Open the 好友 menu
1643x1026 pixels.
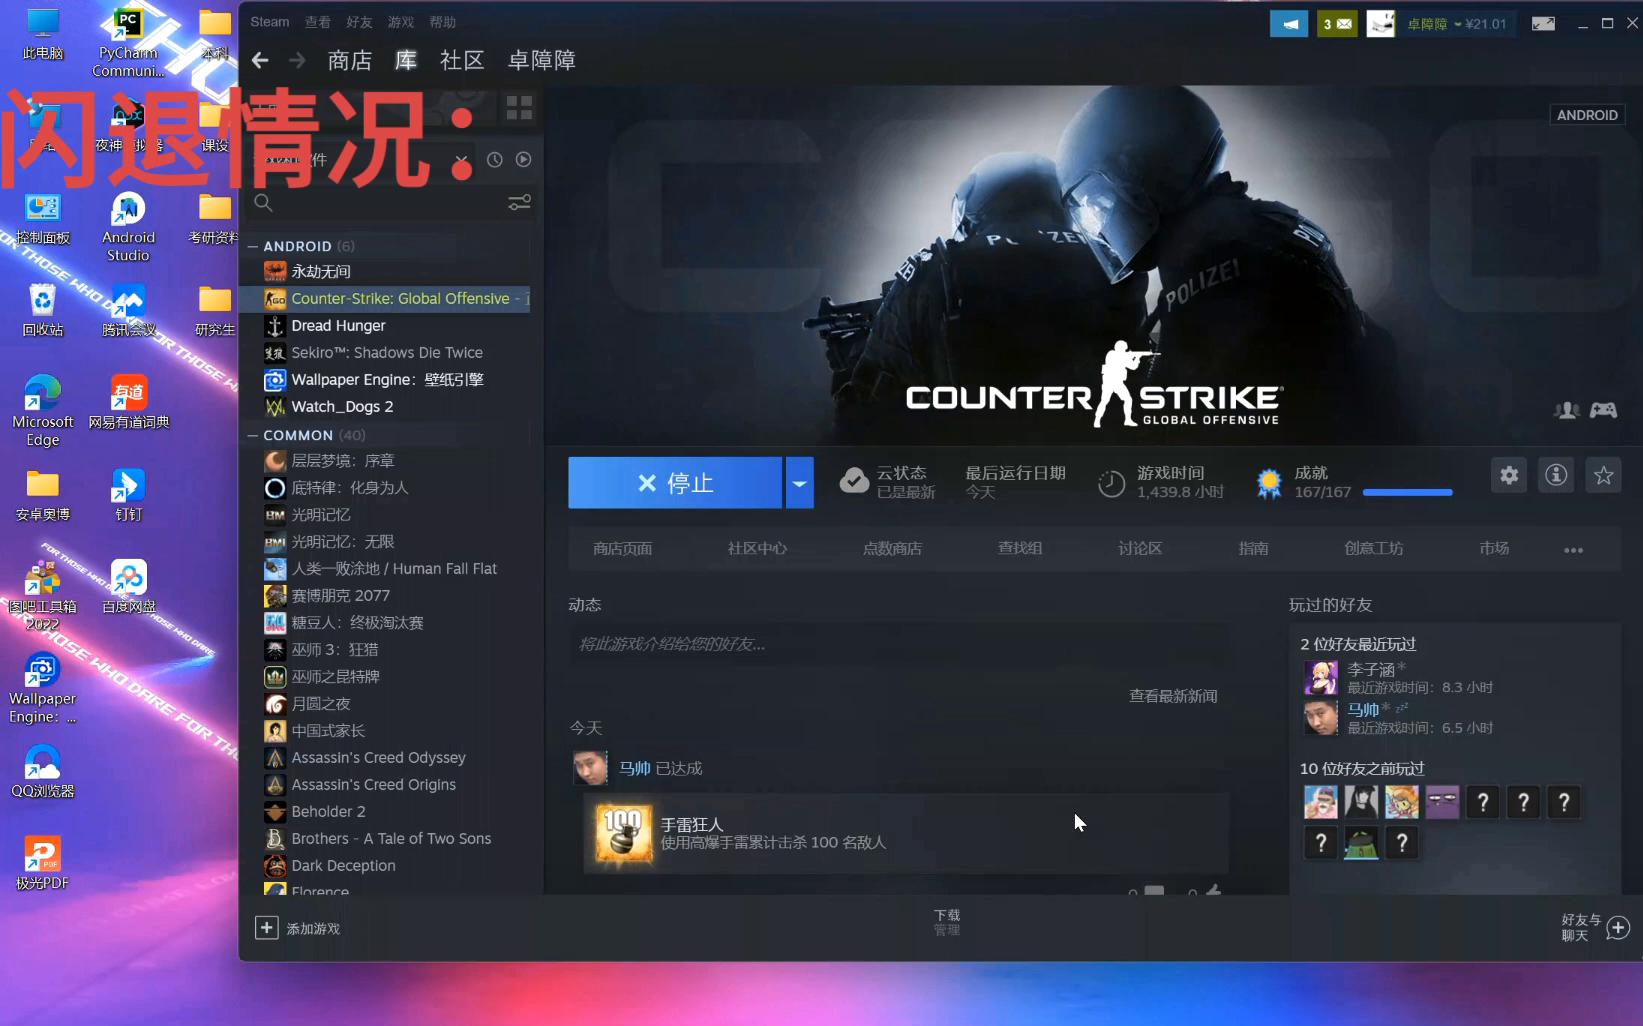359,22
